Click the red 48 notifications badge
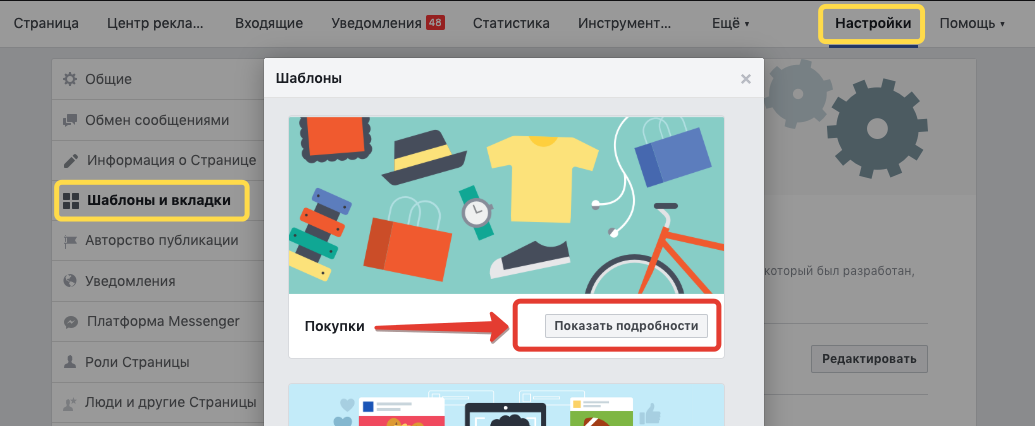 coord(435,23)
